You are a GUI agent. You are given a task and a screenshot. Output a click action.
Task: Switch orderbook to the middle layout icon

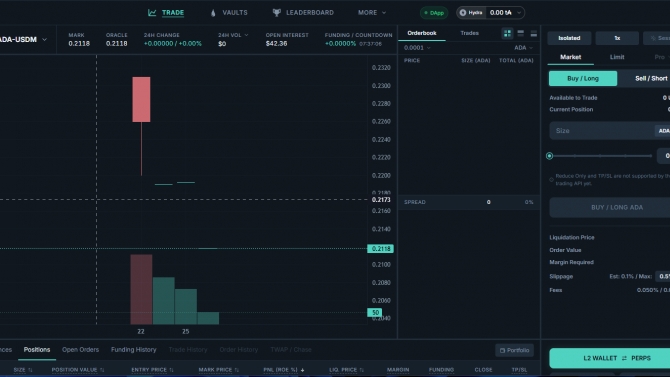(520, 33)
